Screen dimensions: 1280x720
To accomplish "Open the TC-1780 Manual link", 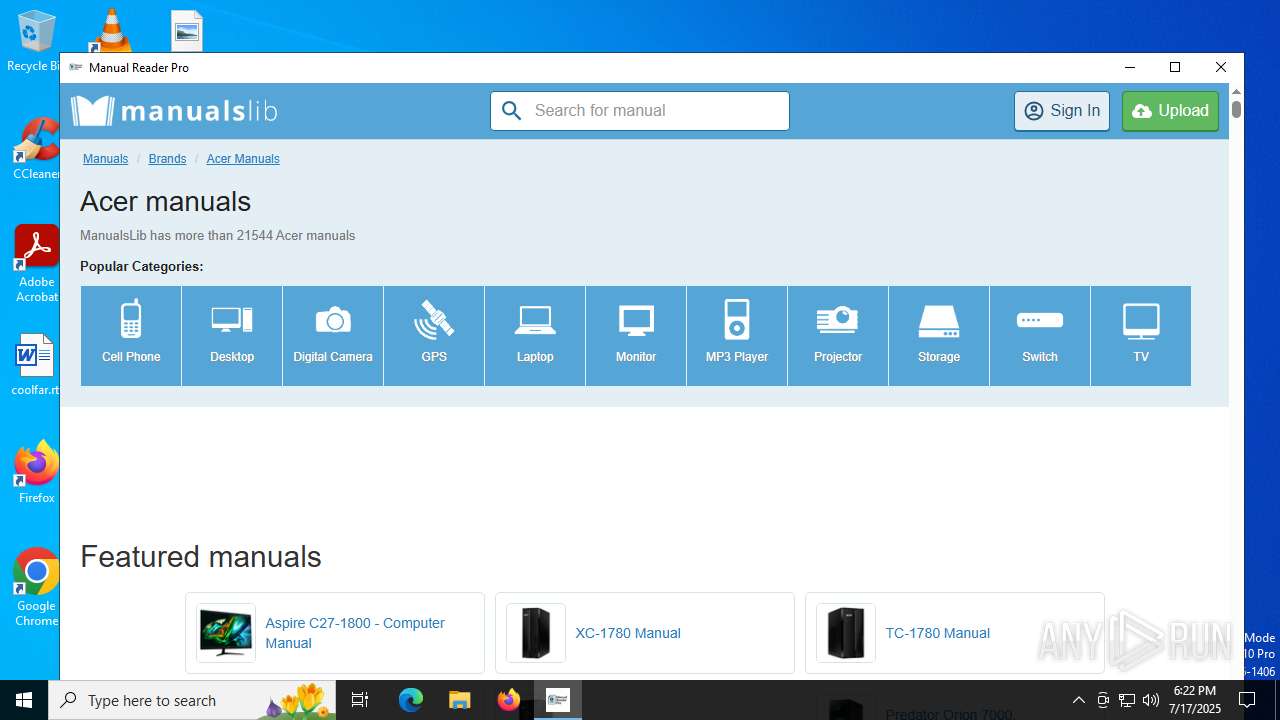I will coord(937,633).
